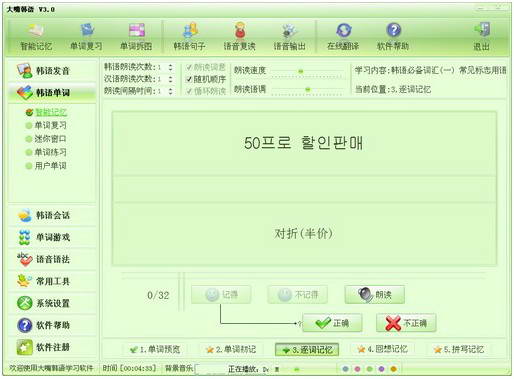Click the 时间 timer in status bar
514x379 pixels.
(x=130, y=368)
